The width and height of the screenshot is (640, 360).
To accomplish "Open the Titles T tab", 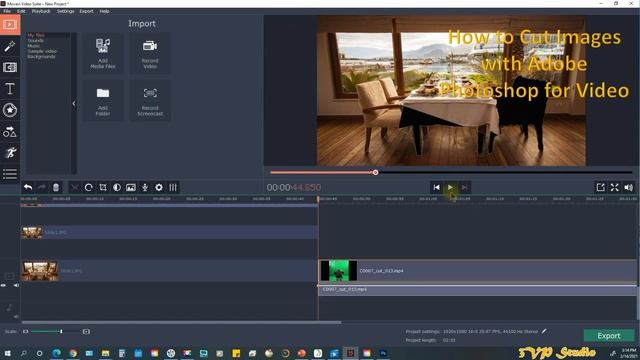I will [x=10, y=89].
